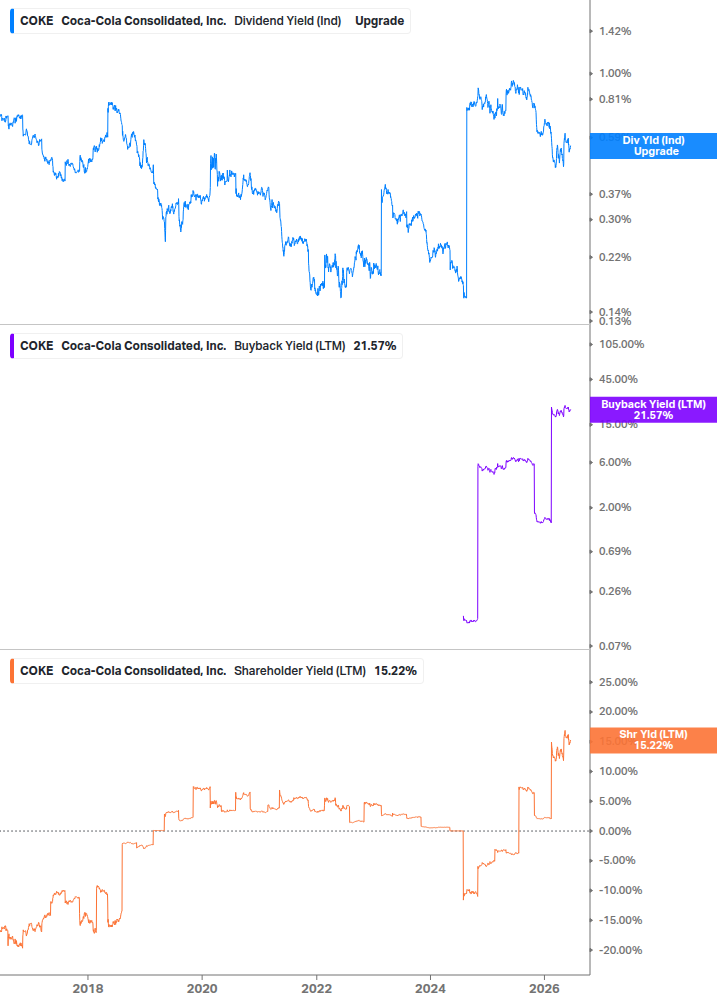Click the 10.00% label on the shareholder yield axis
717x1005 pixels.
click(618, 771)
